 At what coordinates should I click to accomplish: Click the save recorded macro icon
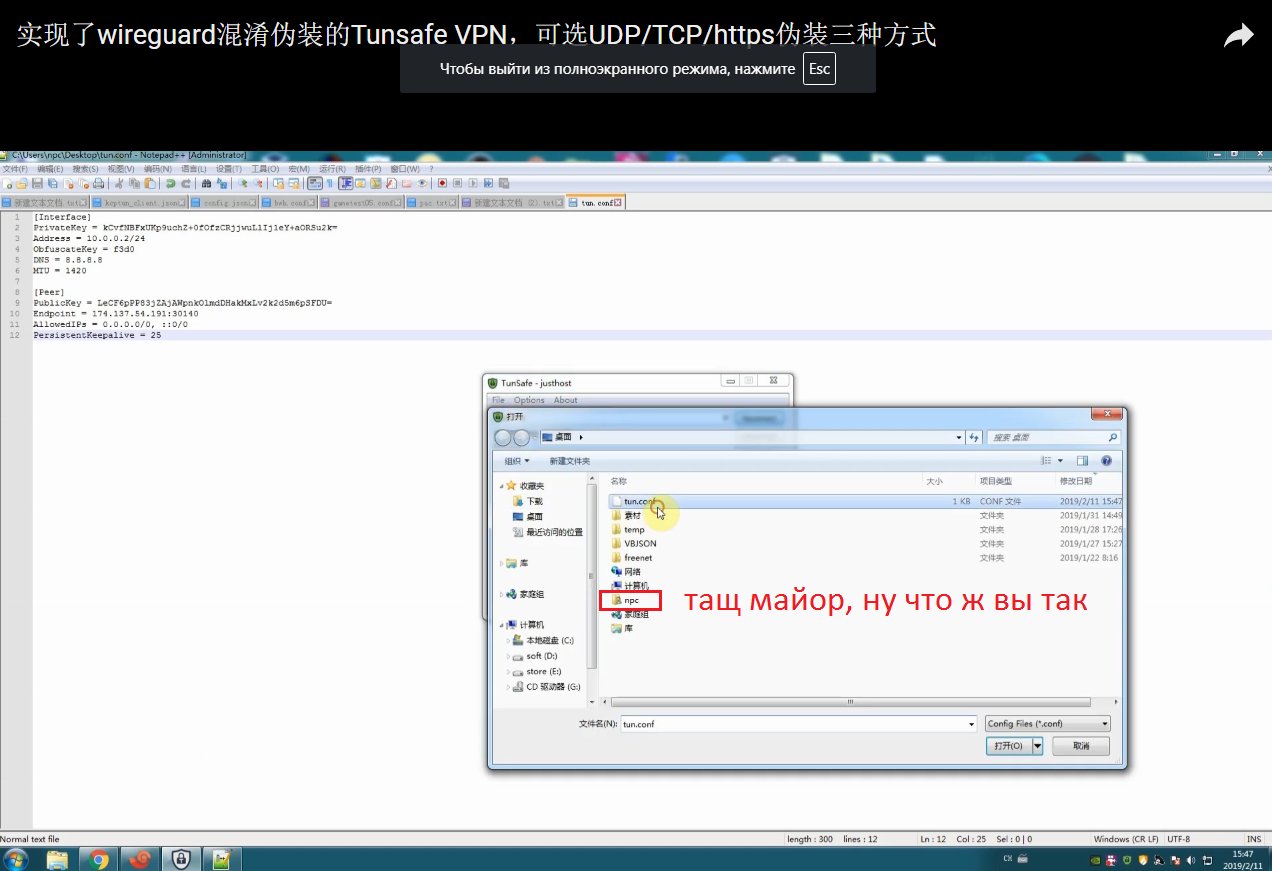[x=504, y=184]
